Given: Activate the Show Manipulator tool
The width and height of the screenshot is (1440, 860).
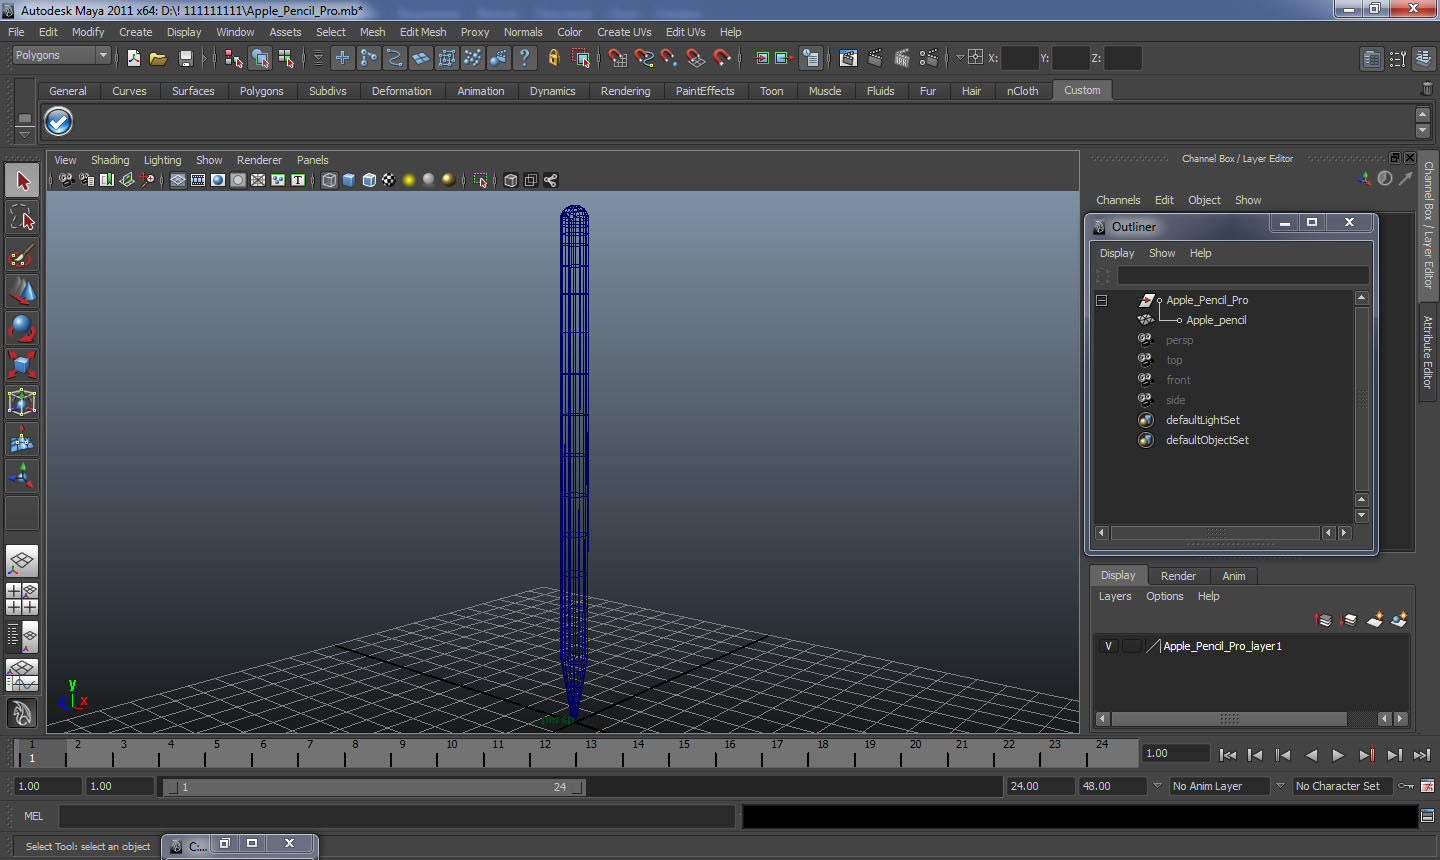Looking at the screenshot, I should 22,476.
